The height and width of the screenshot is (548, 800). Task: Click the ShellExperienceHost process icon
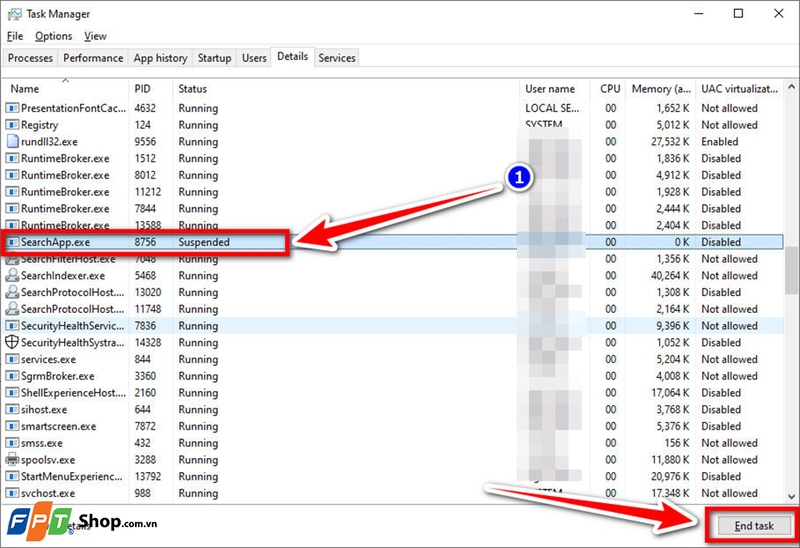click(x=12, y=393)
